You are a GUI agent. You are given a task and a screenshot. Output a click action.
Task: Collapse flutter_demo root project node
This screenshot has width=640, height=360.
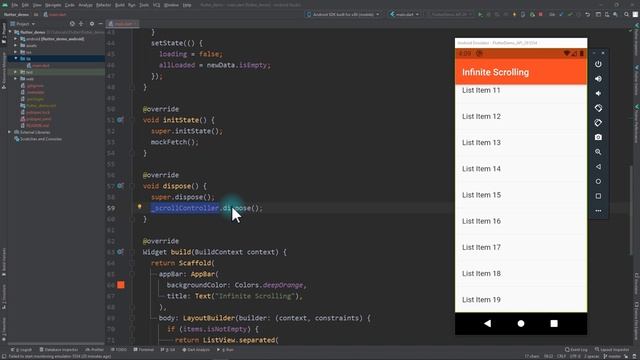coord(11,32)
